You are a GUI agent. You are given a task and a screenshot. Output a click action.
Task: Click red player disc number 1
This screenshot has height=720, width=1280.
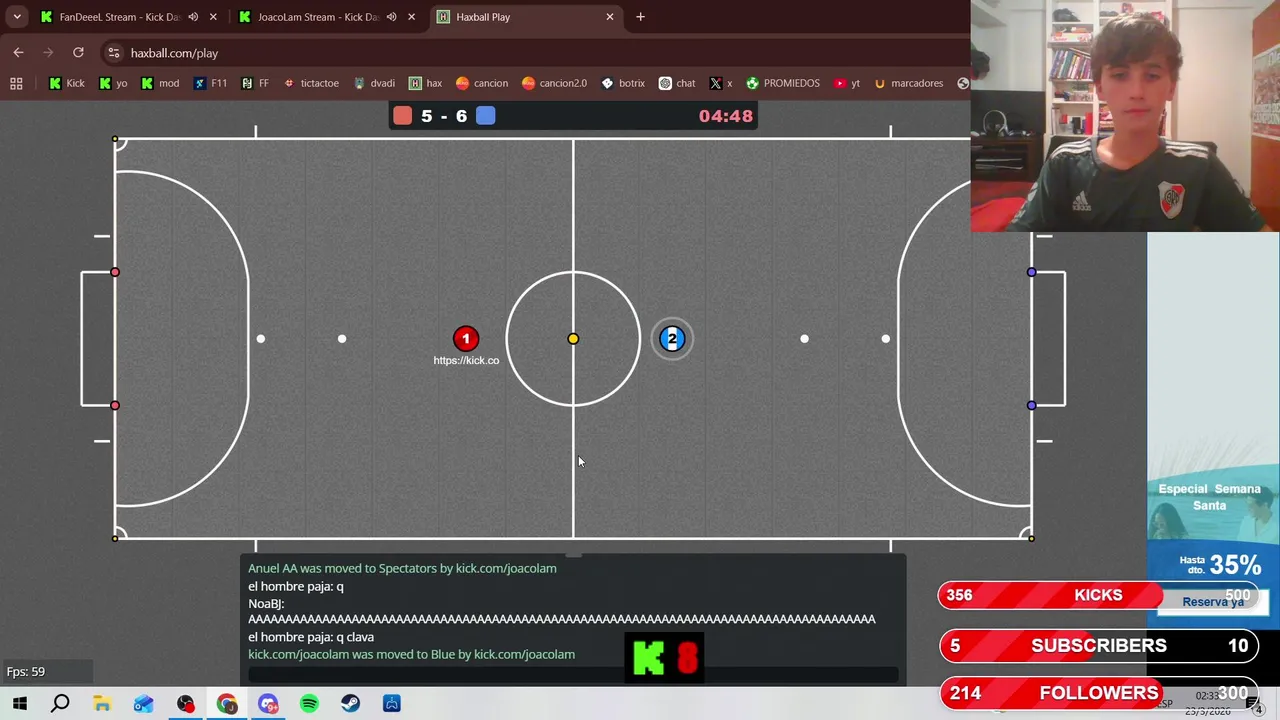(465, 339)
